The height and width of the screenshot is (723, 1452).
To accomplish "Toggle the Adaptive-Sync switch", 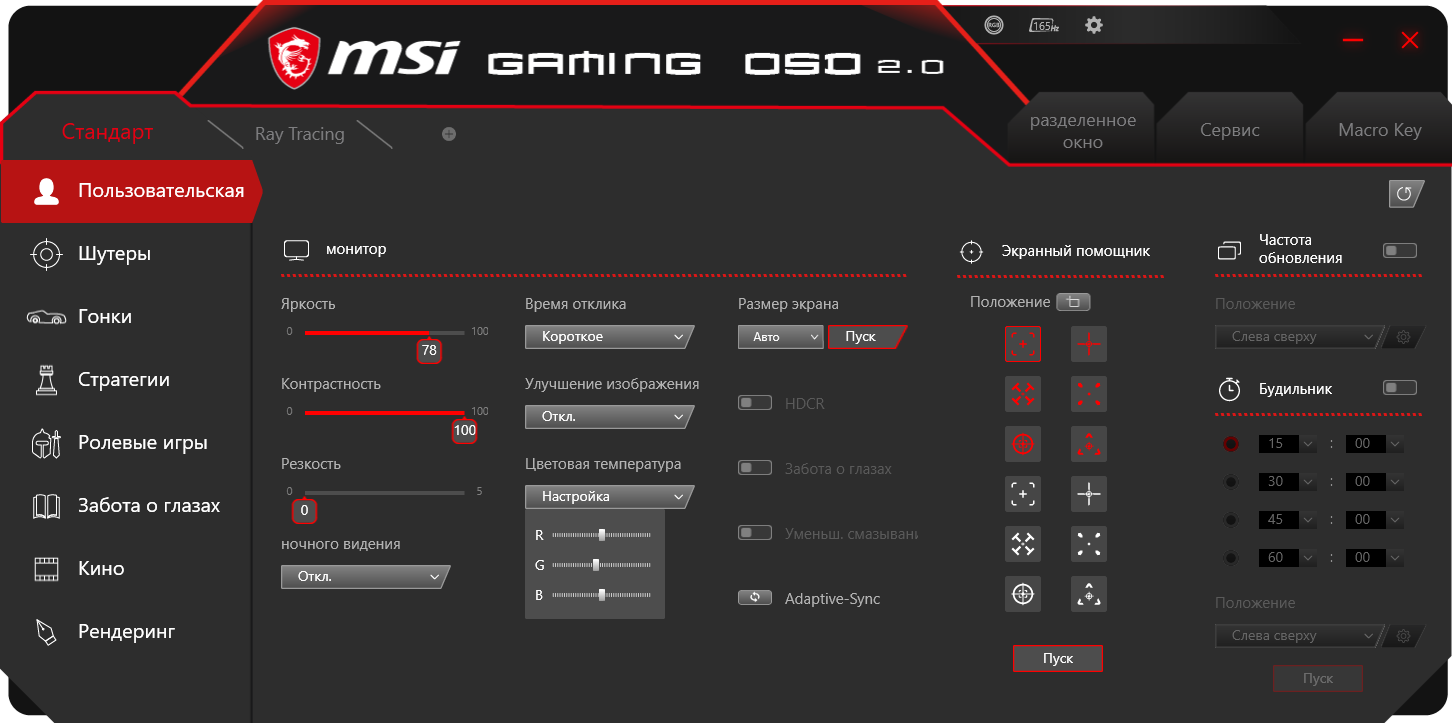I will (x=755, y=598).
